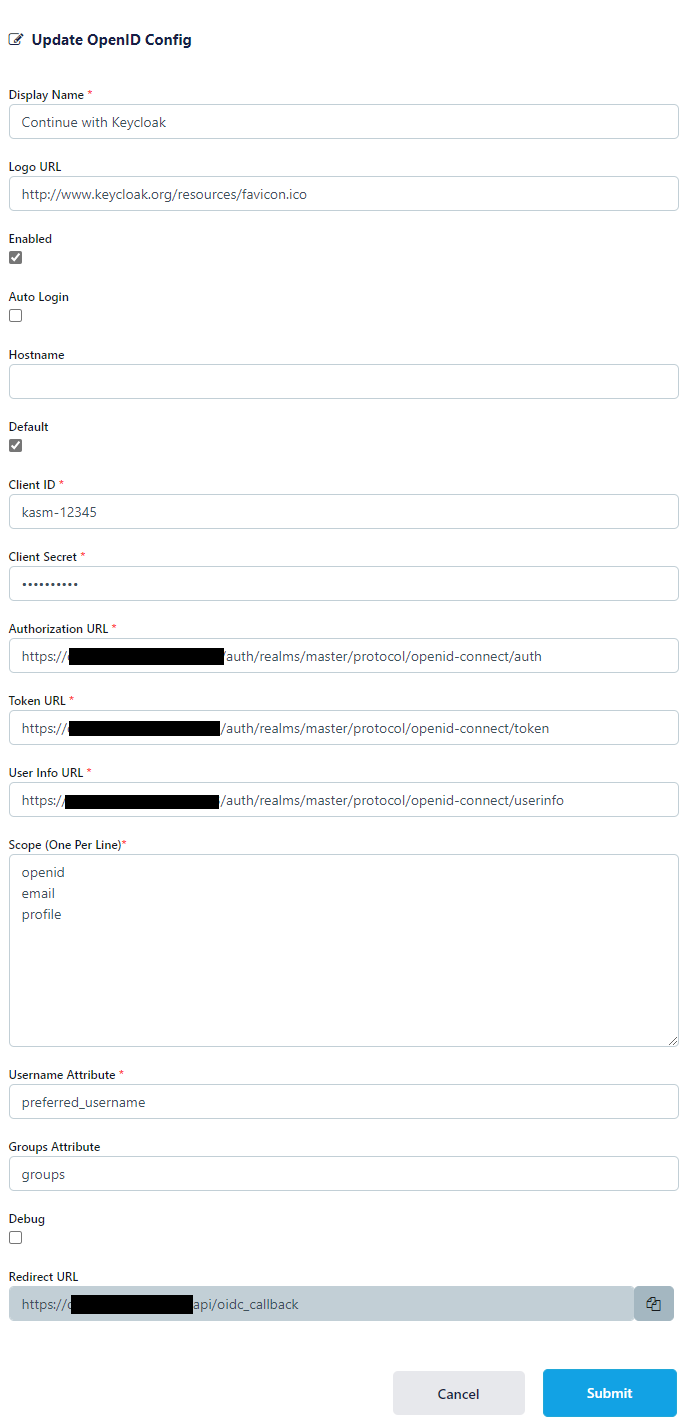Turn on the Debug checkbox
693x1425 pixels.
pyautogui.click(x=16, y=1238)
